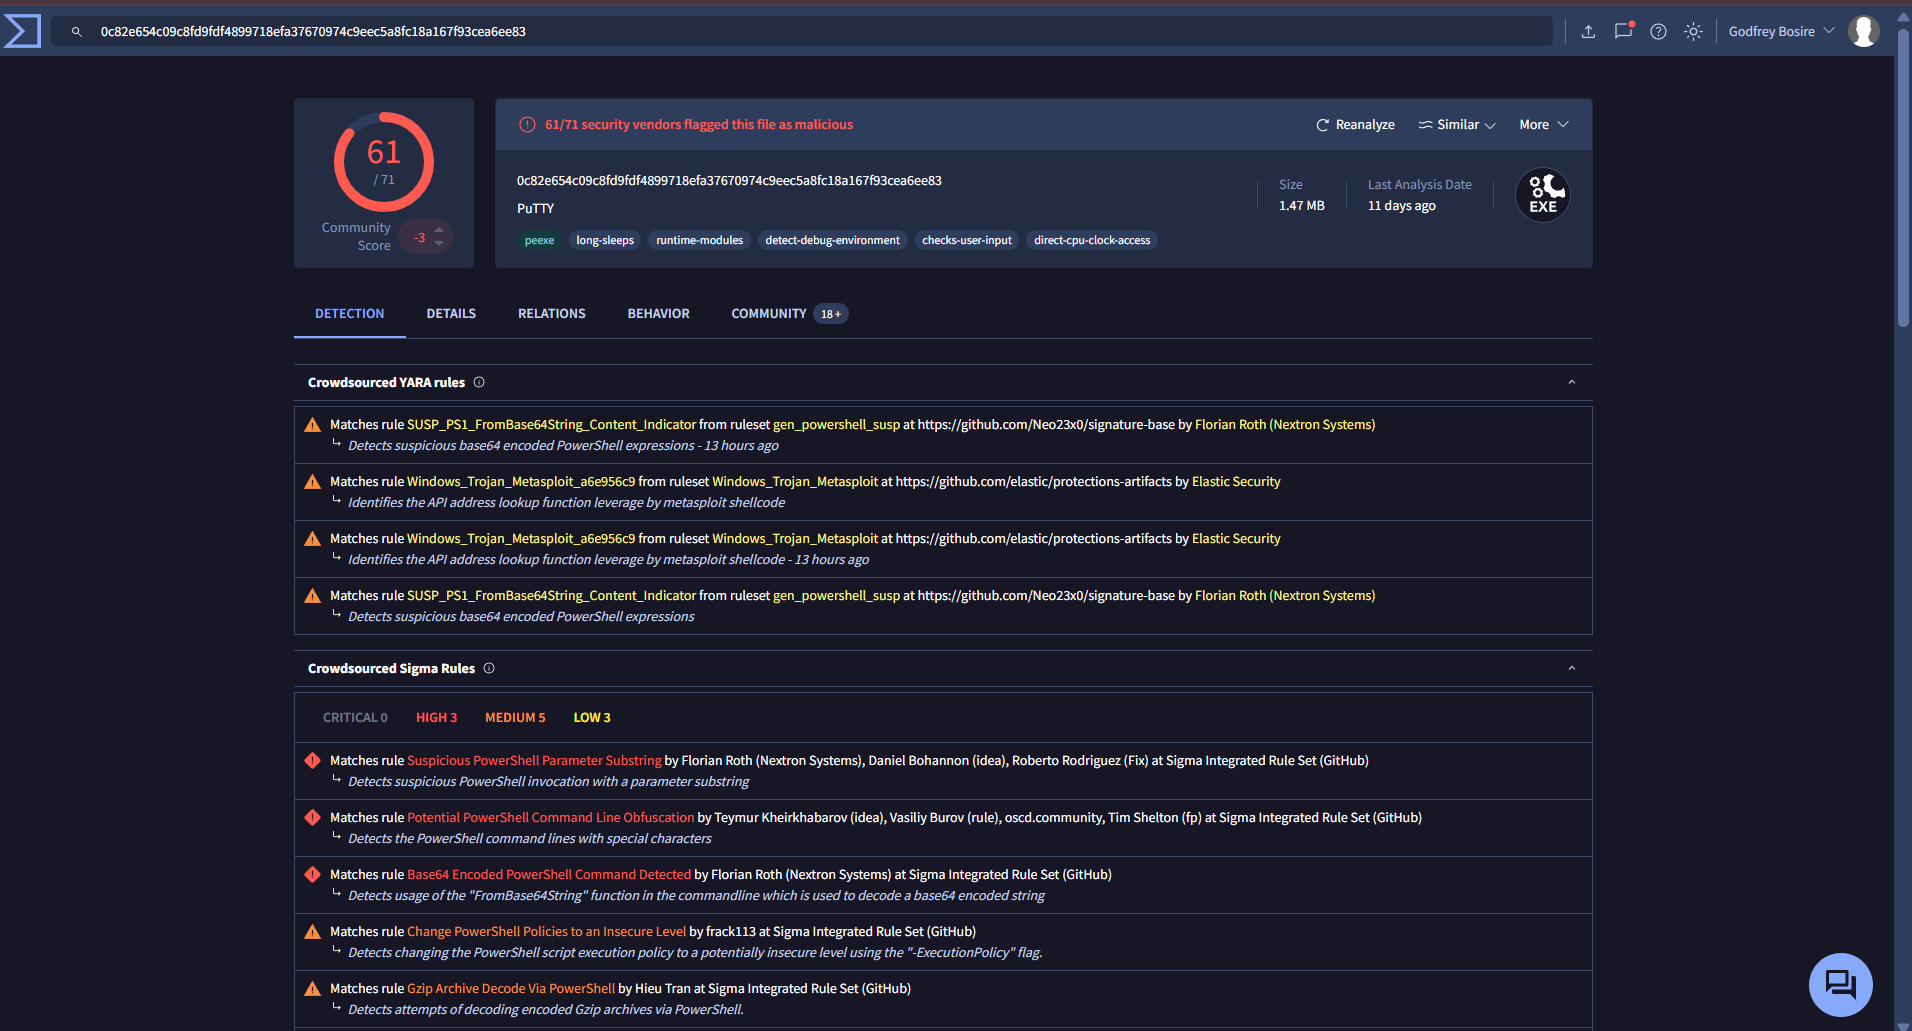The width and height of the screenshot is (1912, 1031).
Task: Open the More dropdown menu
Action: [x=1543, y=125]
